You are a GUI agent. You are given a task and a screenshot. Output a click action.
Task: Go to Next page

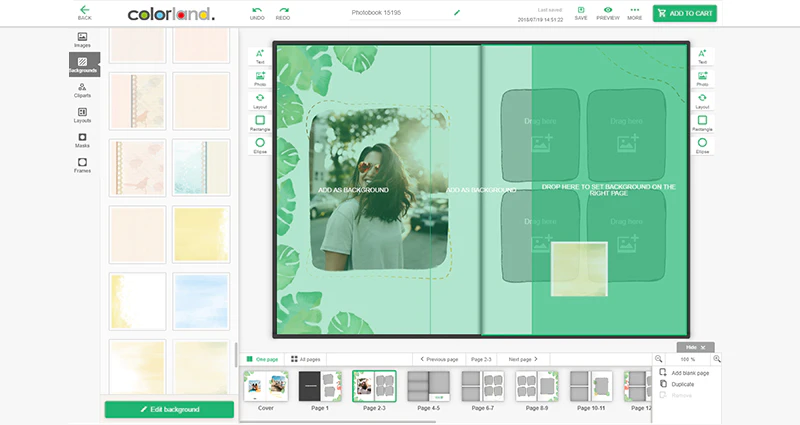point(523,359)
